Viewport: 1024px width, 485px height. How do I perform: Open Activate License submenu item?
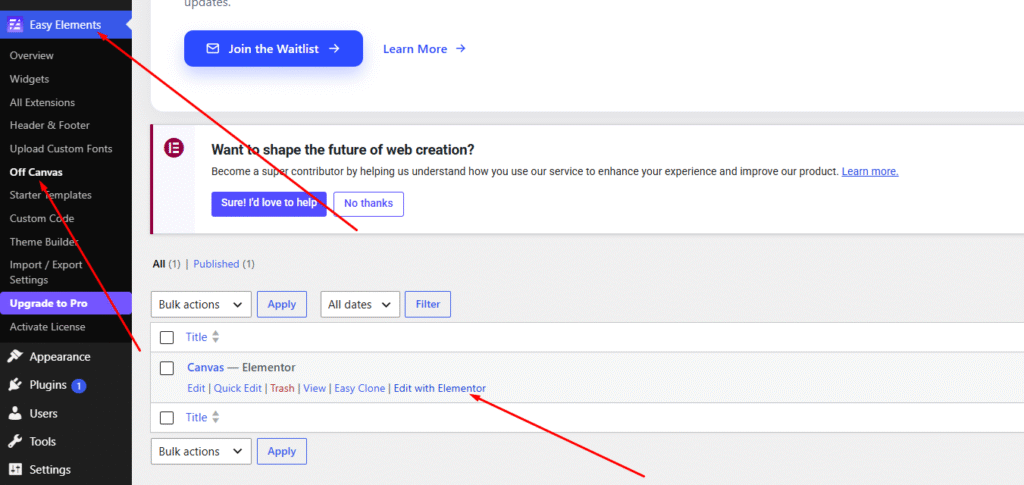[47, 327]
